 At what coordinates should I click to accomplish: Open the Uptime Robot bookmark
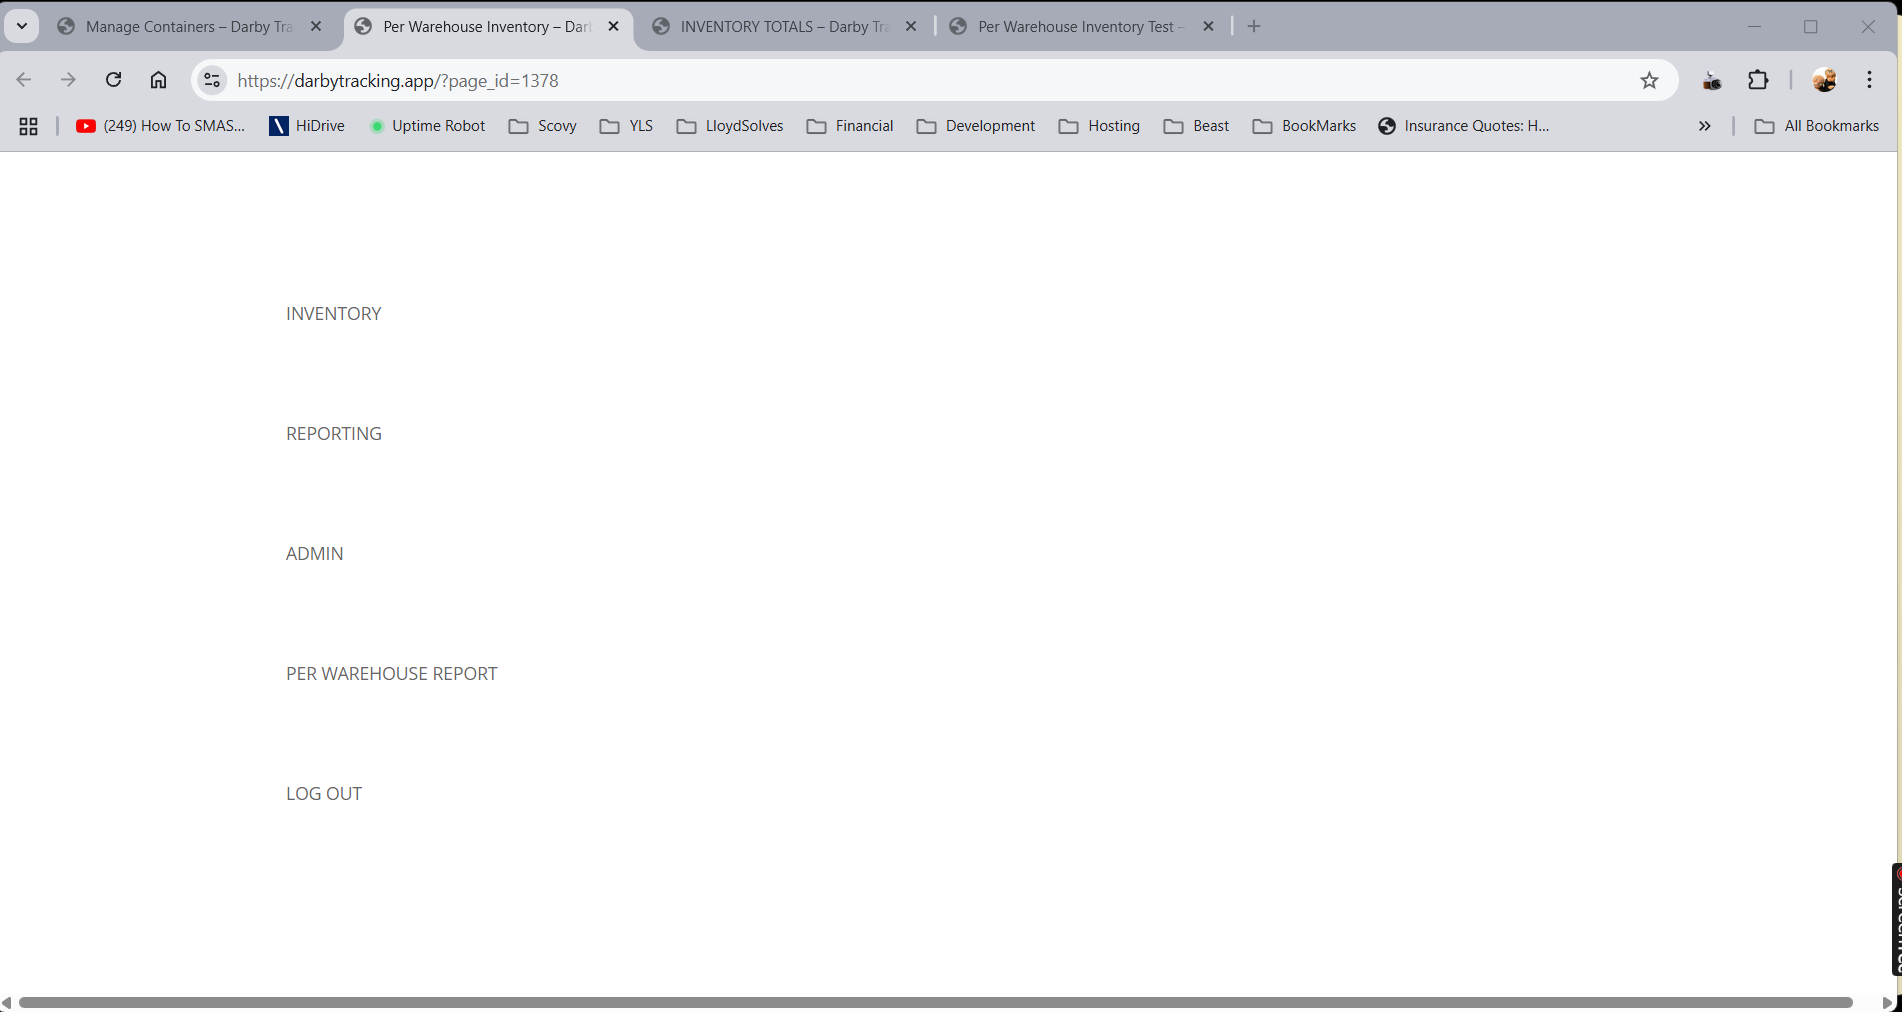pyautogui.click(x=427, y=126)
